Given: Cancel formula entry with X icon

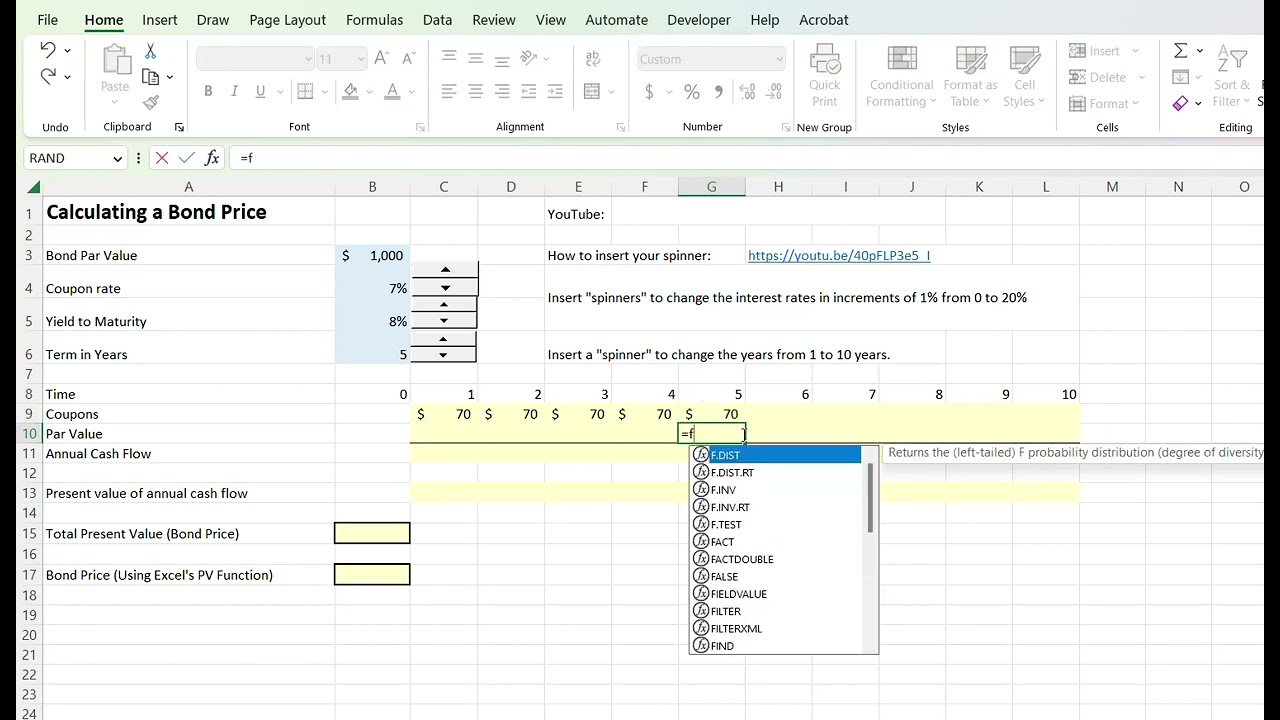Looking at the screenshot, I should (x=162, y=158).
